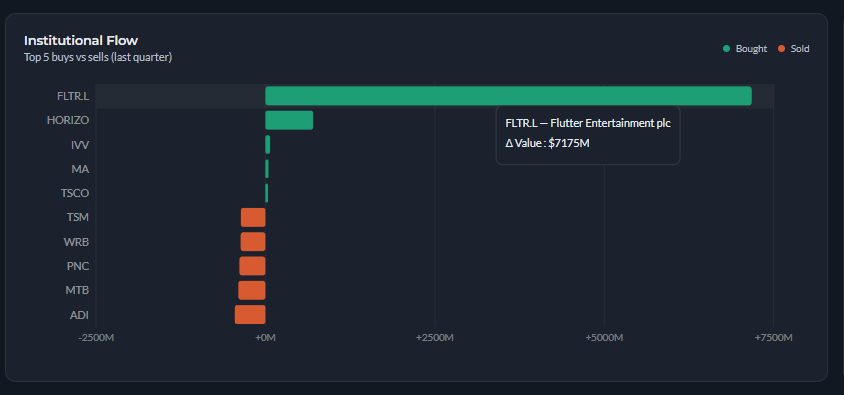
Task: Click the IVV ticker label
Action: click(80, 145)
